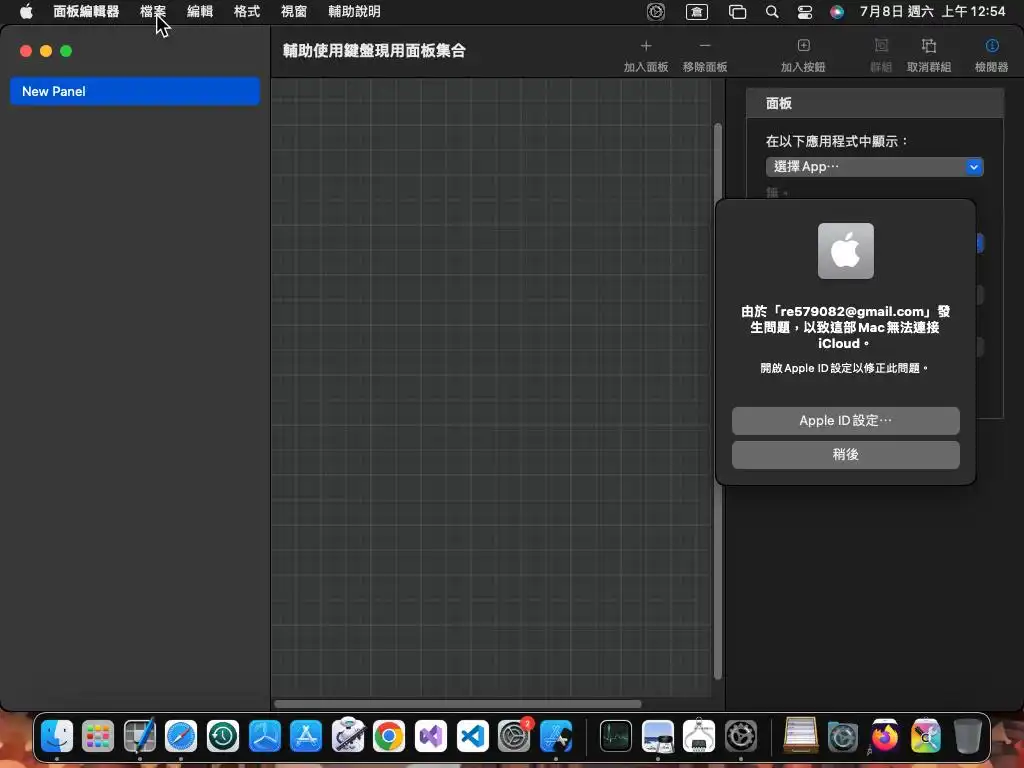Open System Information chip icon in Dock

click(699, 736)
